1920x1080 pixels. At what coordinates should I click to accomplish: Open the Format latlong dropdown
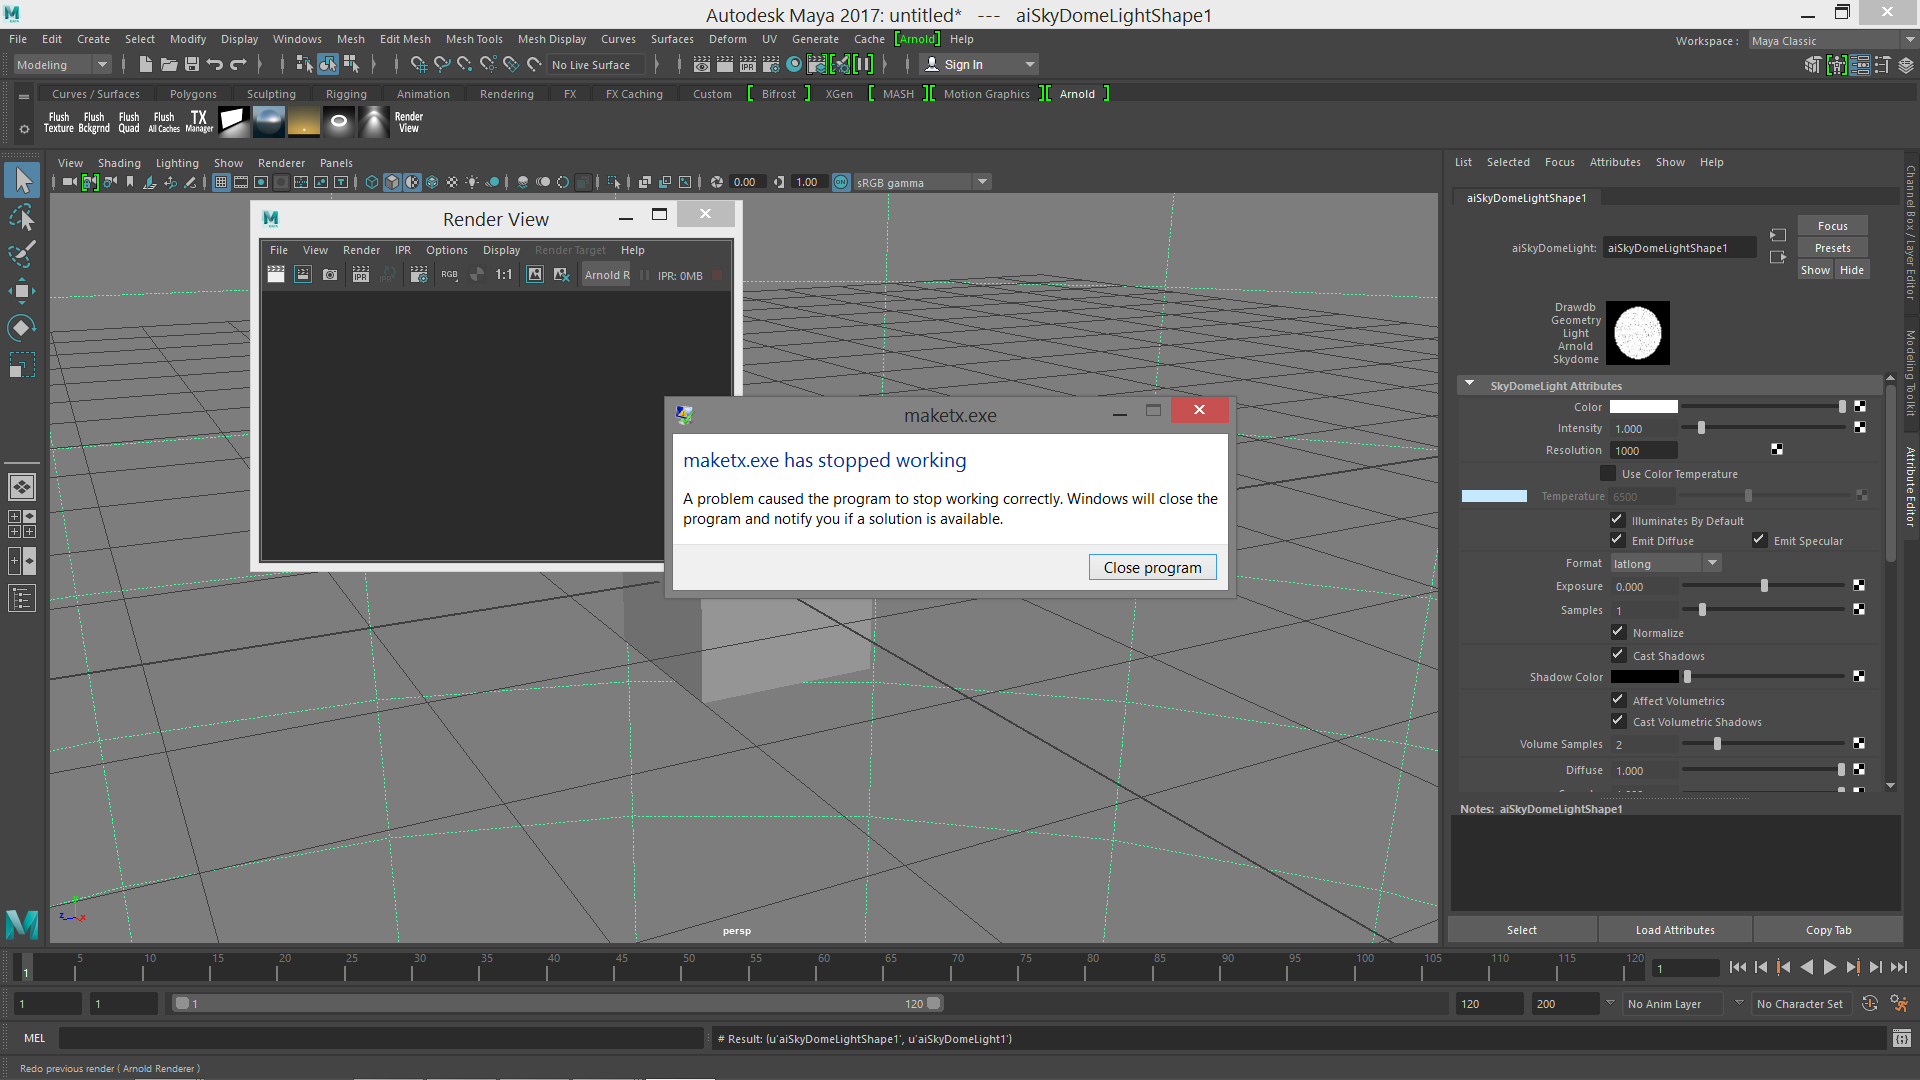[1665, 564]
